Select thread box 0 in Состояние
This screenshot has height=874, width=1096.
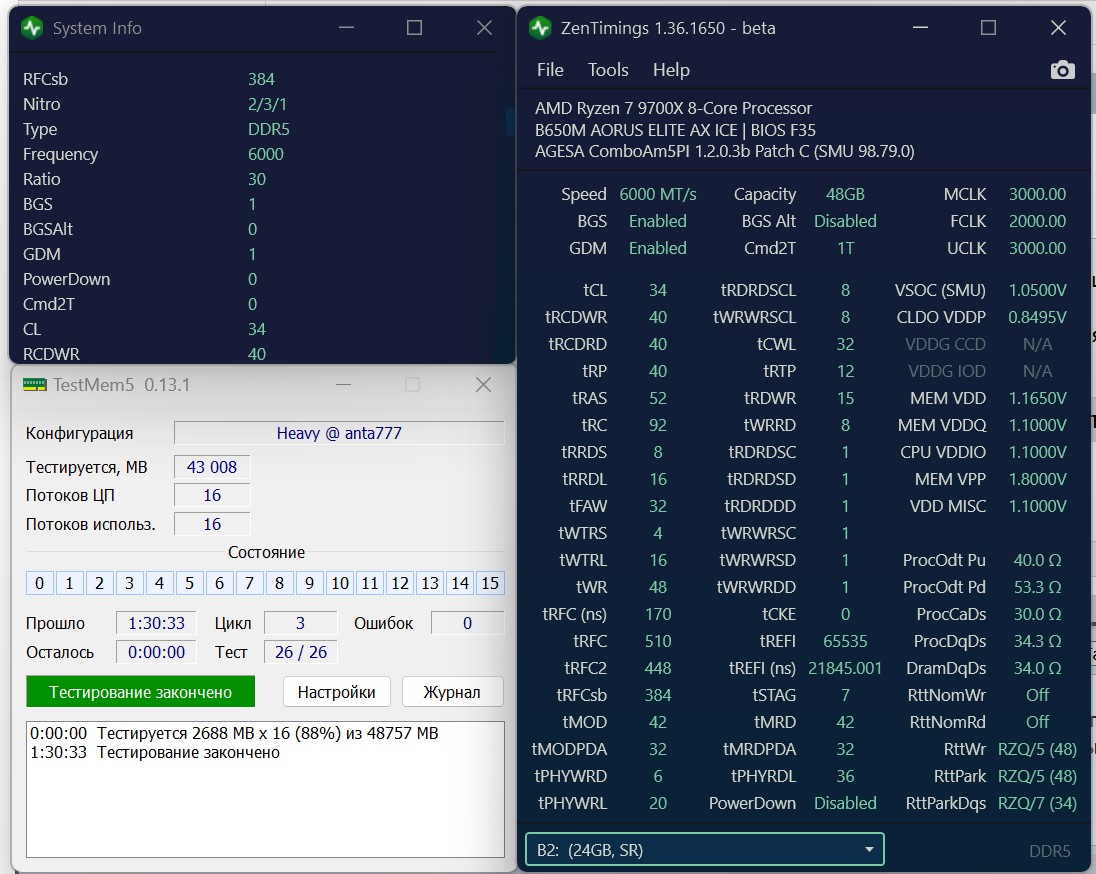[x=39, y=583]
